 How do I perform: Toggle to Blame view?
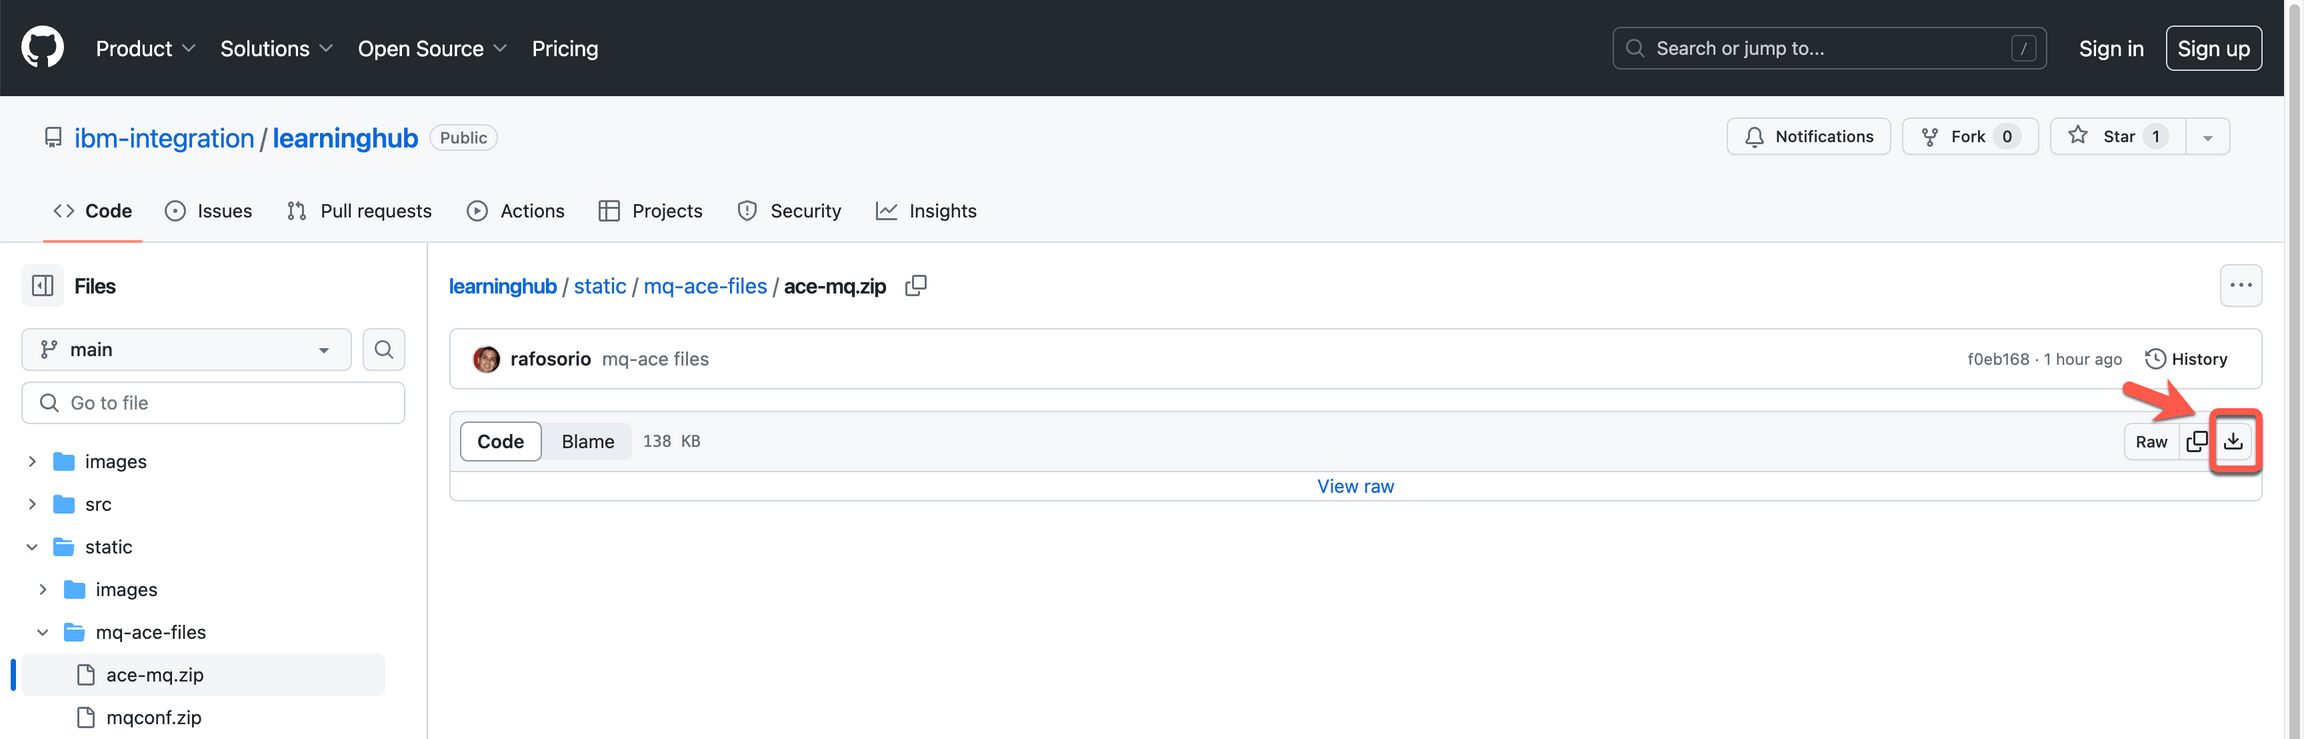point(587,441)
